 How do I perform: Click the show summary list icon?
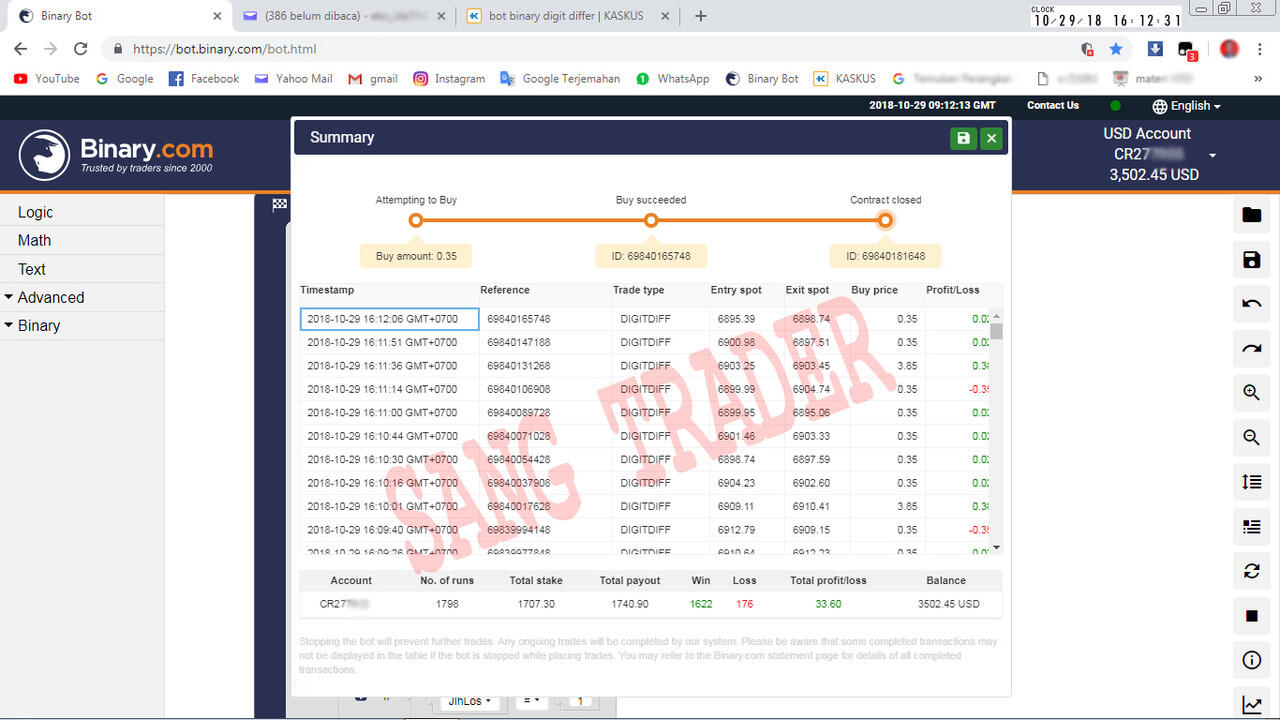(x=1251, y=527)
